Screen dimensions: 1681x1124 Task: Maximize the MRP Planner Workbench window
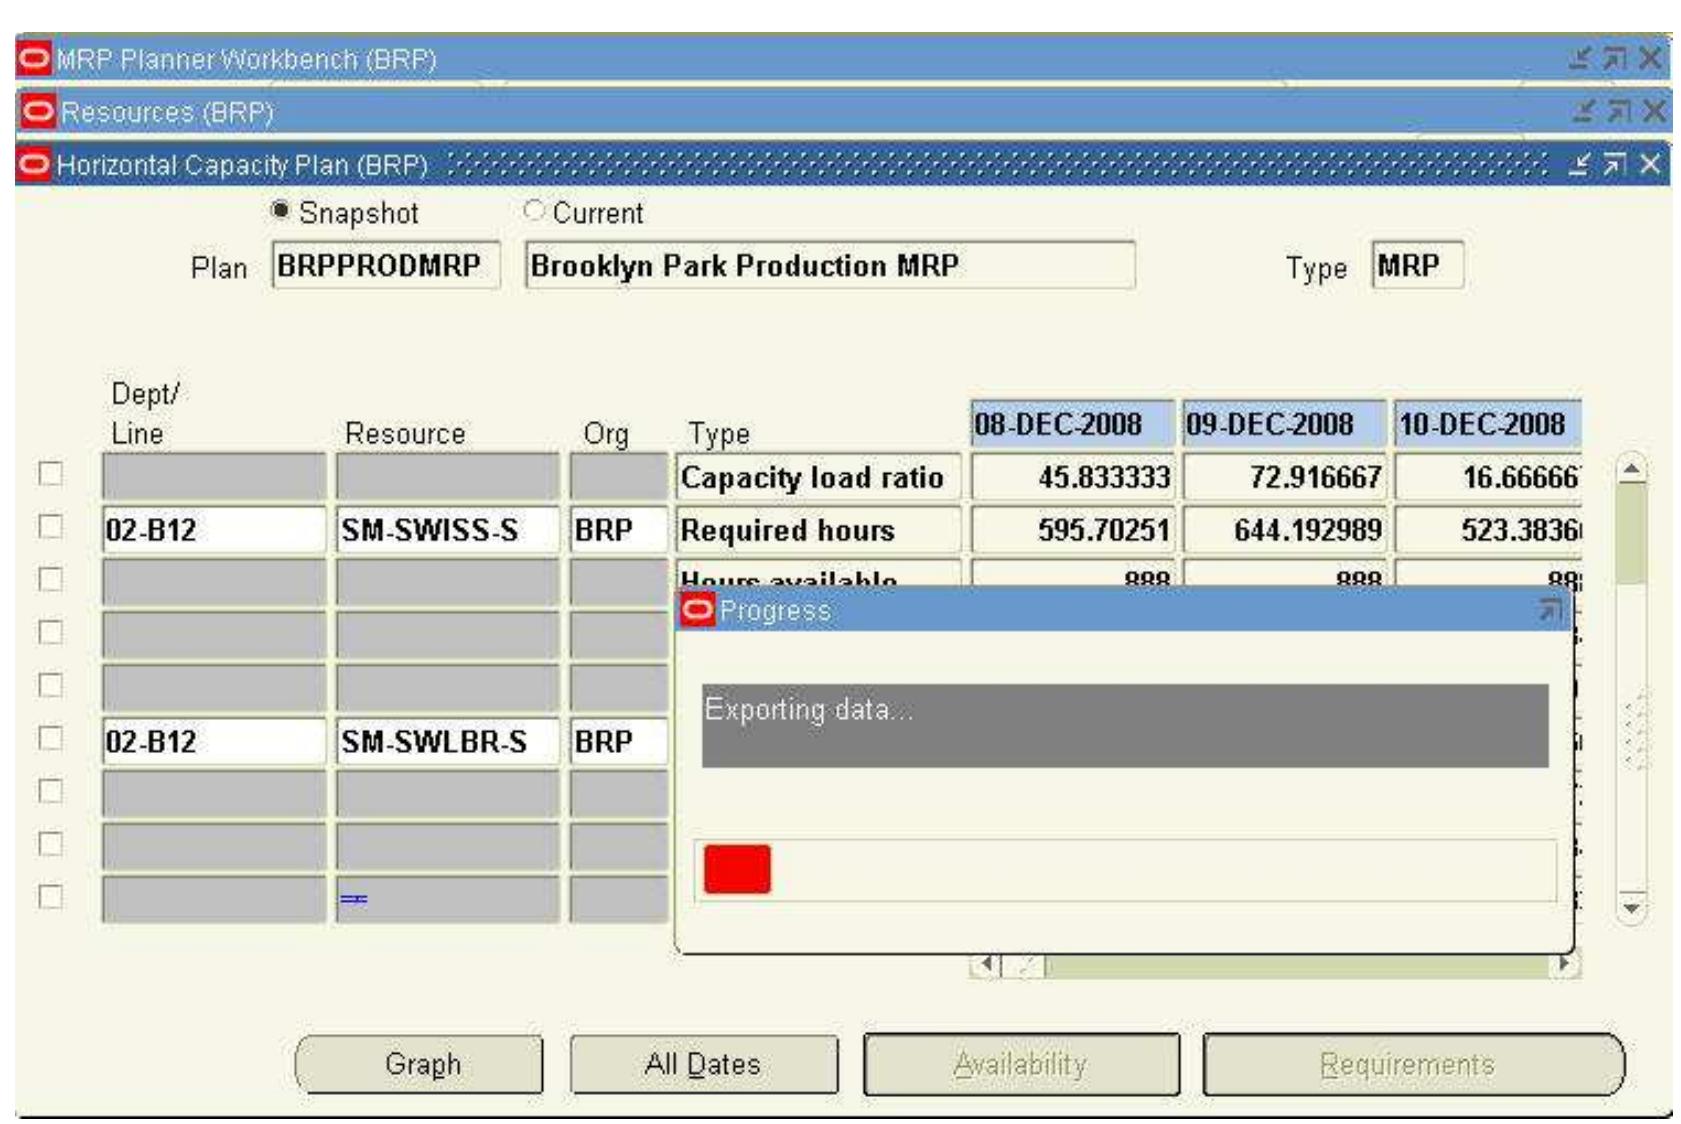click(1614, 58)
